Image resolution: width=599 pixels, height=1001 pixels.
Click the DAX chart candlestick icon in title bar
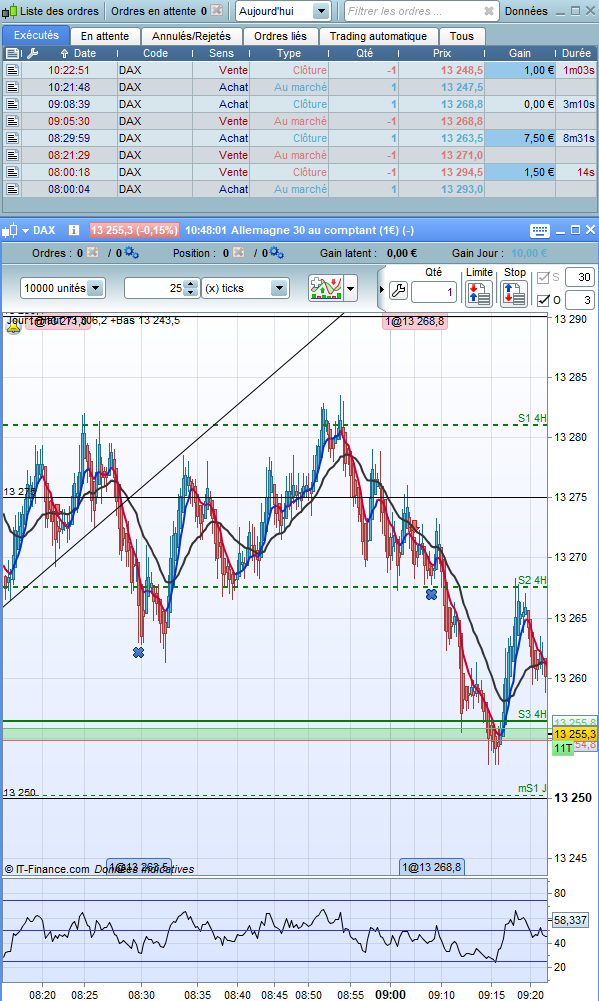point(10,230)
